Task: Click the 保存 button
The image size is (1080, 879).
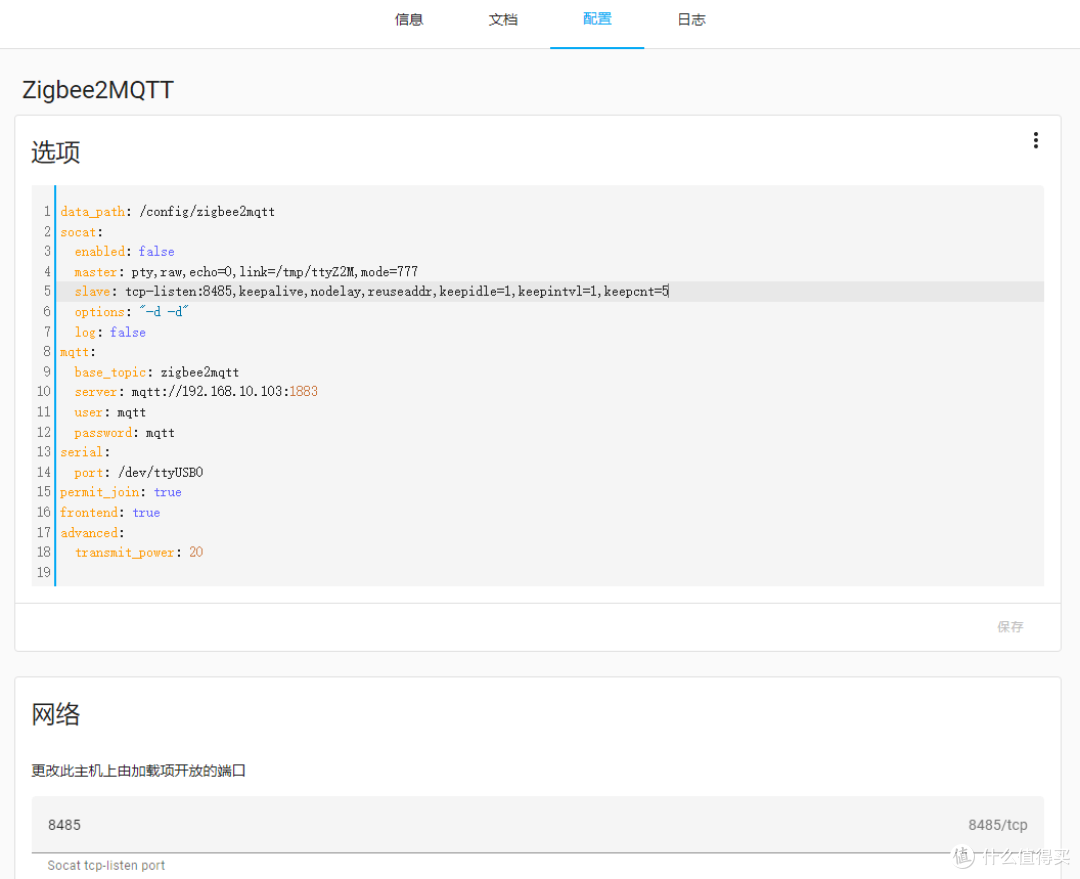Action: pyautogui.click(x=1010, y=627)
